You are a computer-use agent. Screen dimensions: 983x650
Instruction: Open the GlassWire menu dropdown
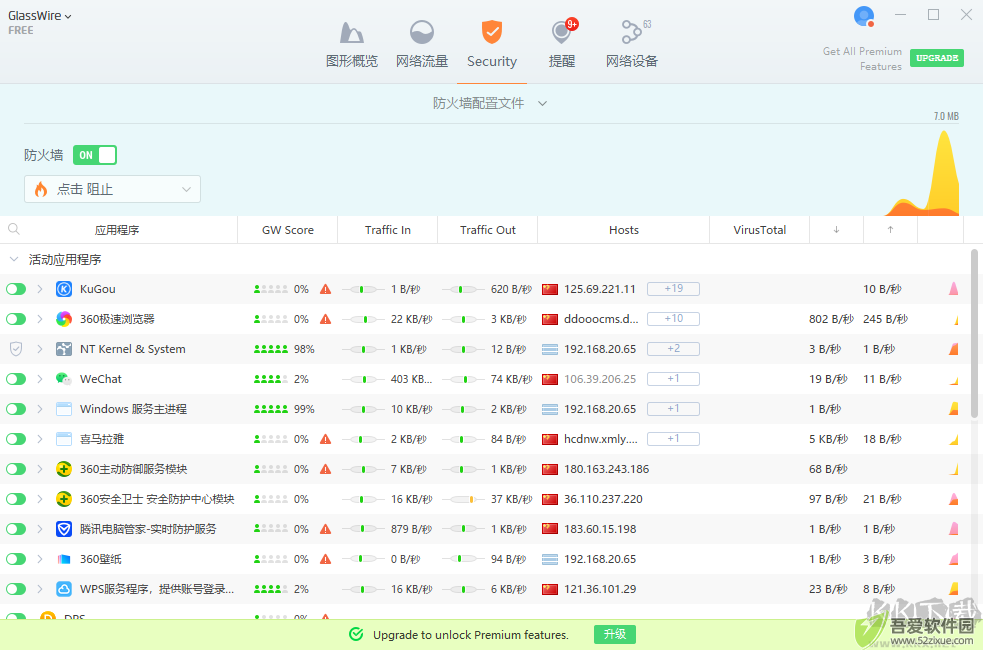coord(39,16)
